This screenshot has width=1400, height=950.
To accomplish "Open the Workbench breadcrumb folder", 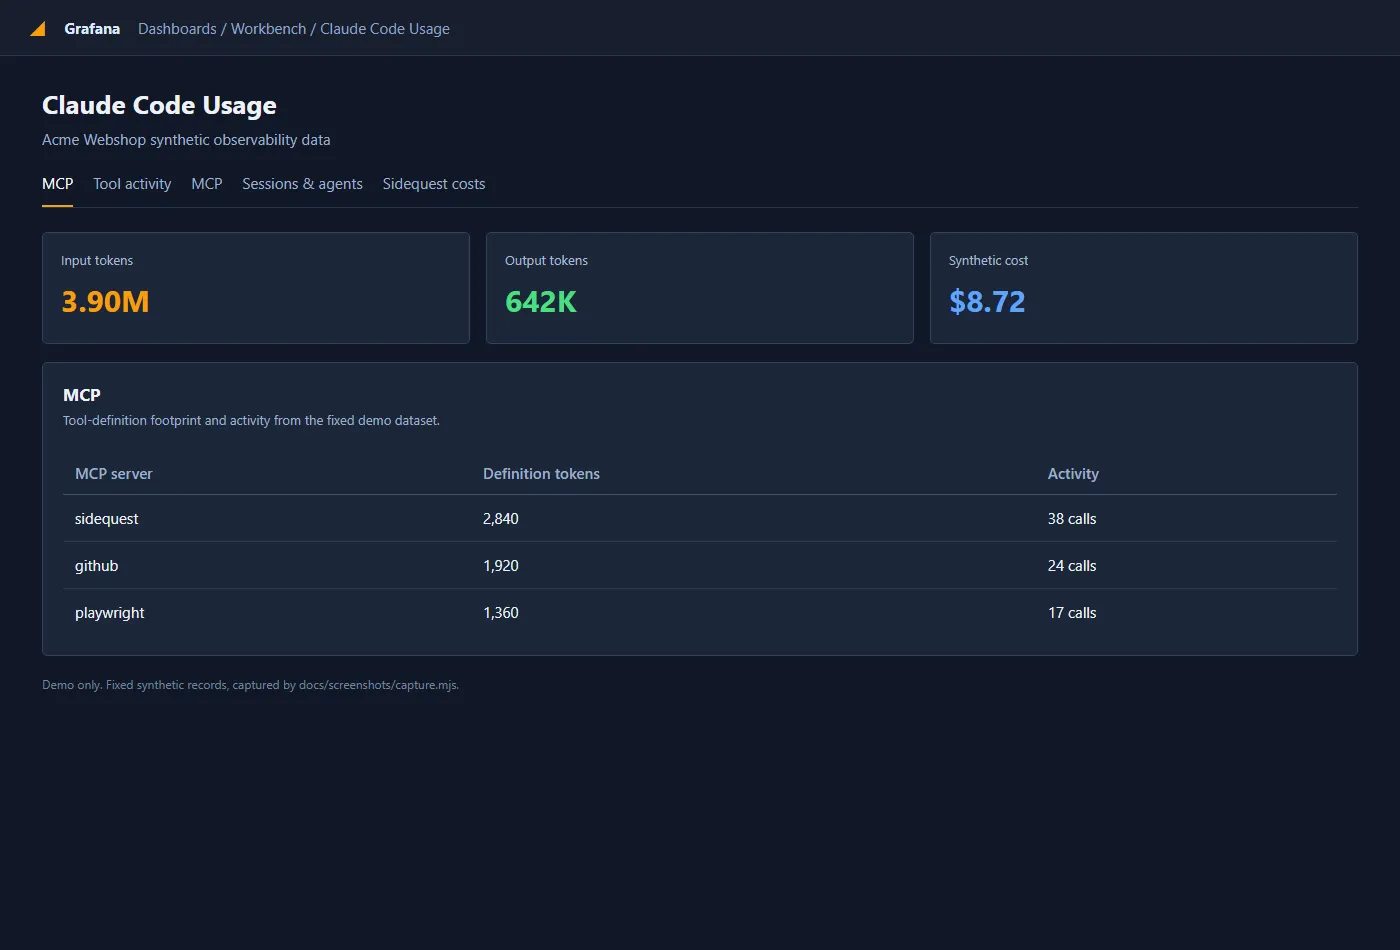I will (x=268, y=29).
